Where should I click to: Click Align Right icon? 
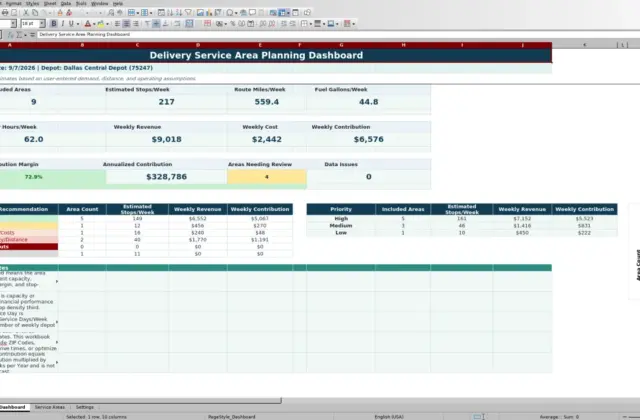point(136,24)
